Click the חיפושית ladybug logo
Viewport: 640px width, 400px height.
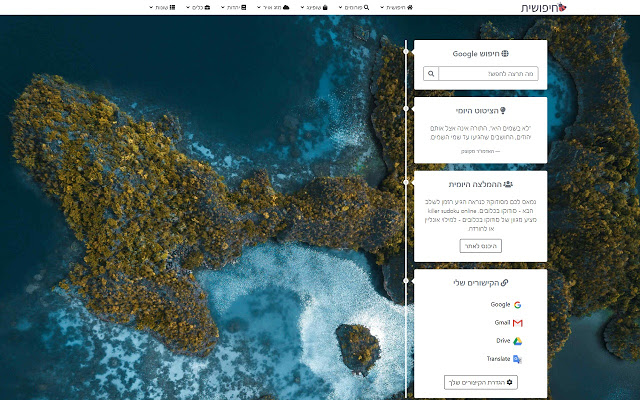pyautogui.click(x=544, y=7)
